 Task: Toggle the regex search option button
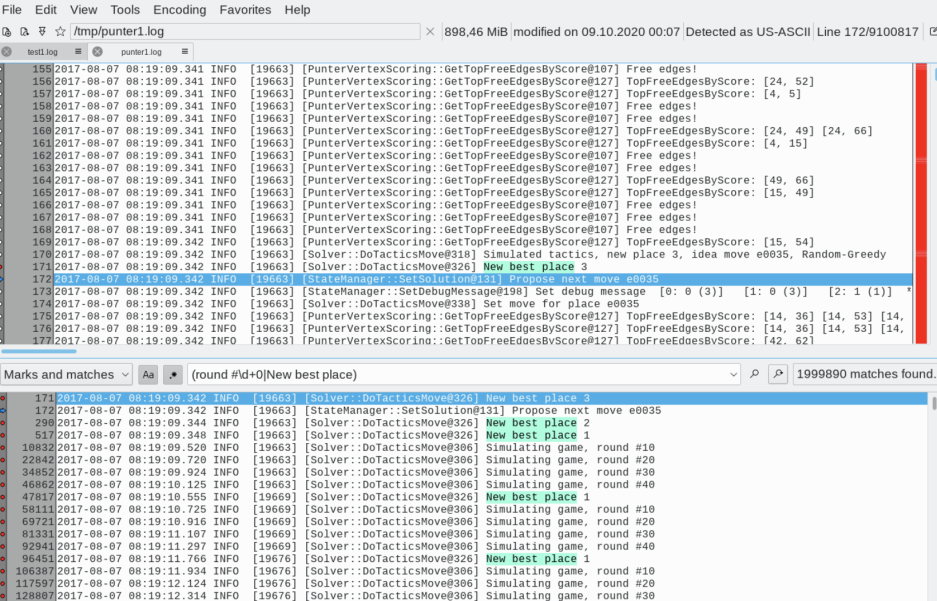point(172,374)
